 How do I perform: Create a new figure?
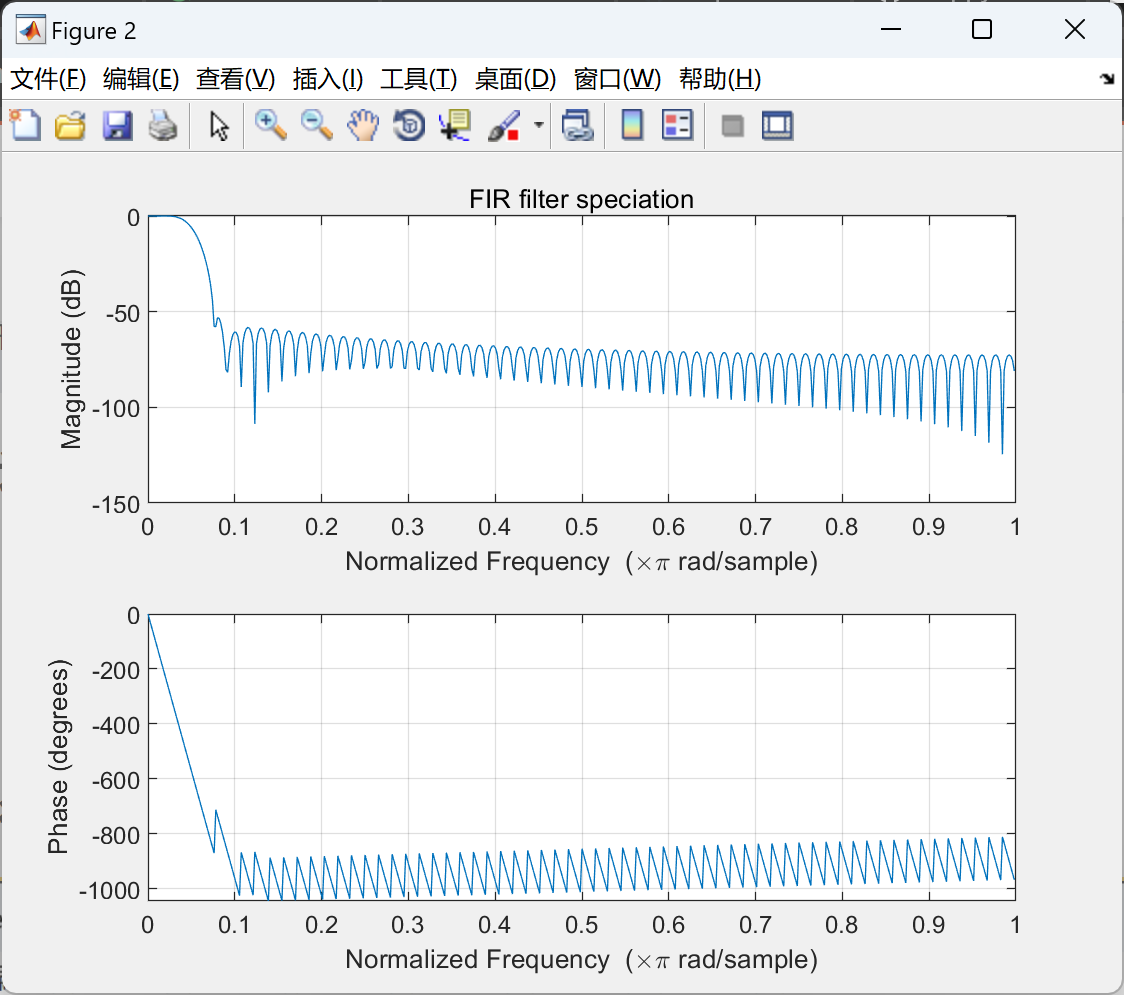point(24,125)
